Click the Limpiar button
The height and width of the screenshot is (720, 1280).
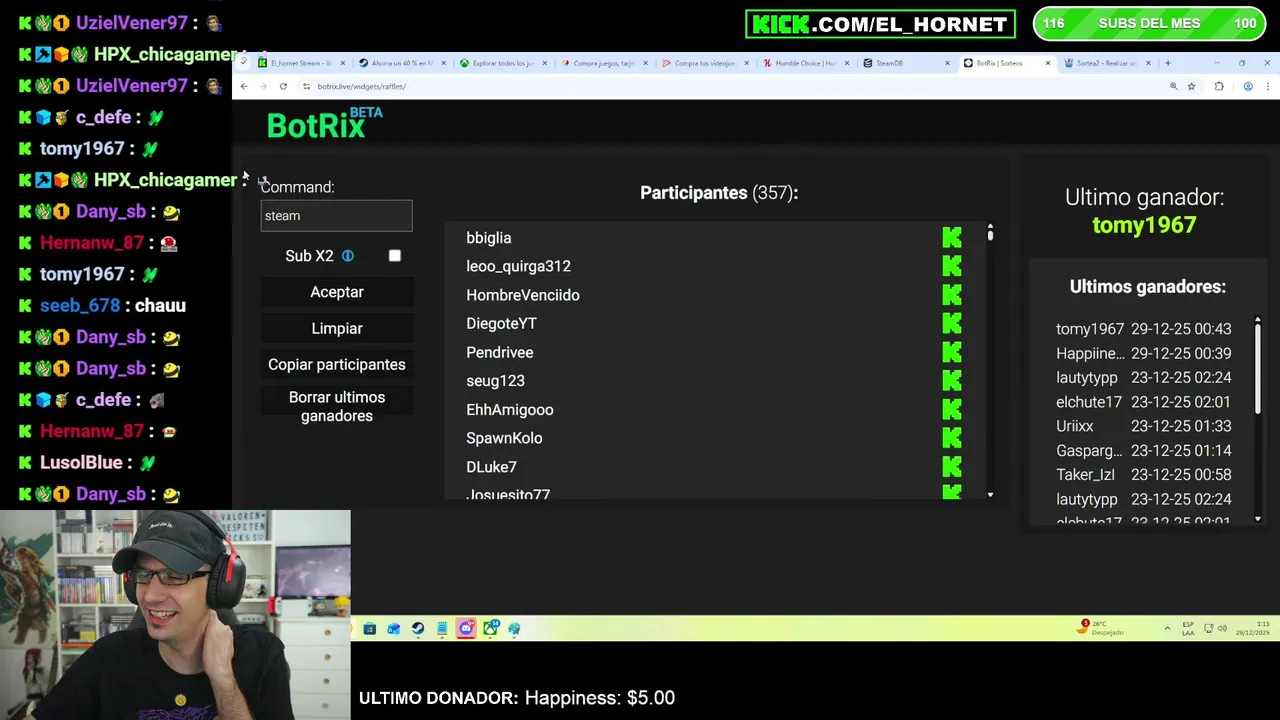point(337,328)
